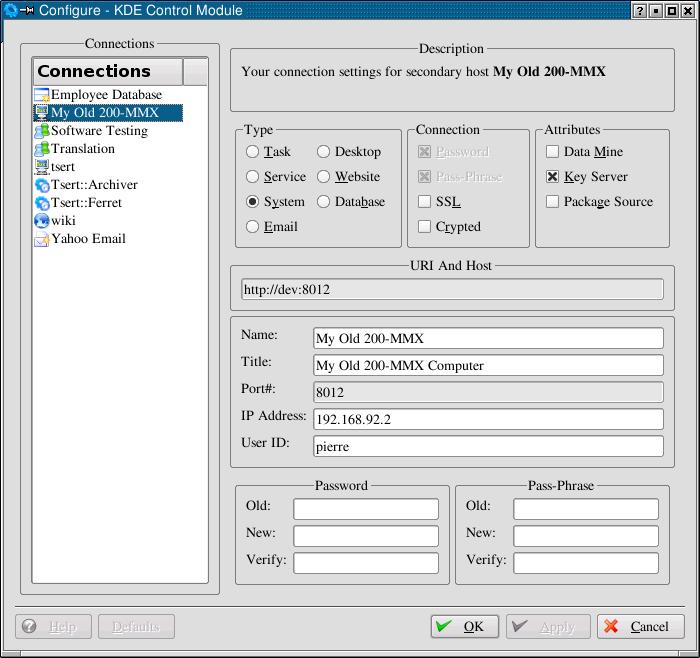Image resolution: width=700 pixels, height=658 pixels.
Task: Select the Translation connection icon
Action: click(x=41, y=149)
